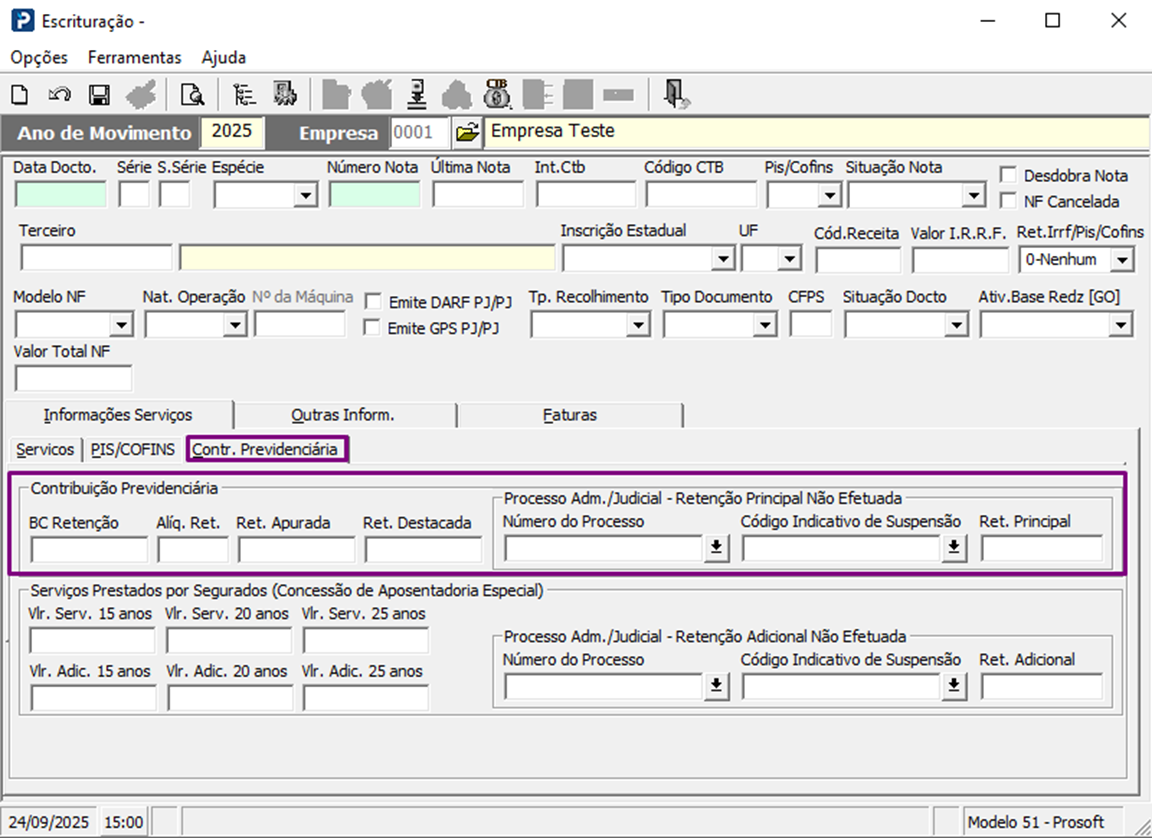Open the Ret.Irrf/Pis/Cofins dropdown showing 0-Nenhum

tap(1122, 260)
